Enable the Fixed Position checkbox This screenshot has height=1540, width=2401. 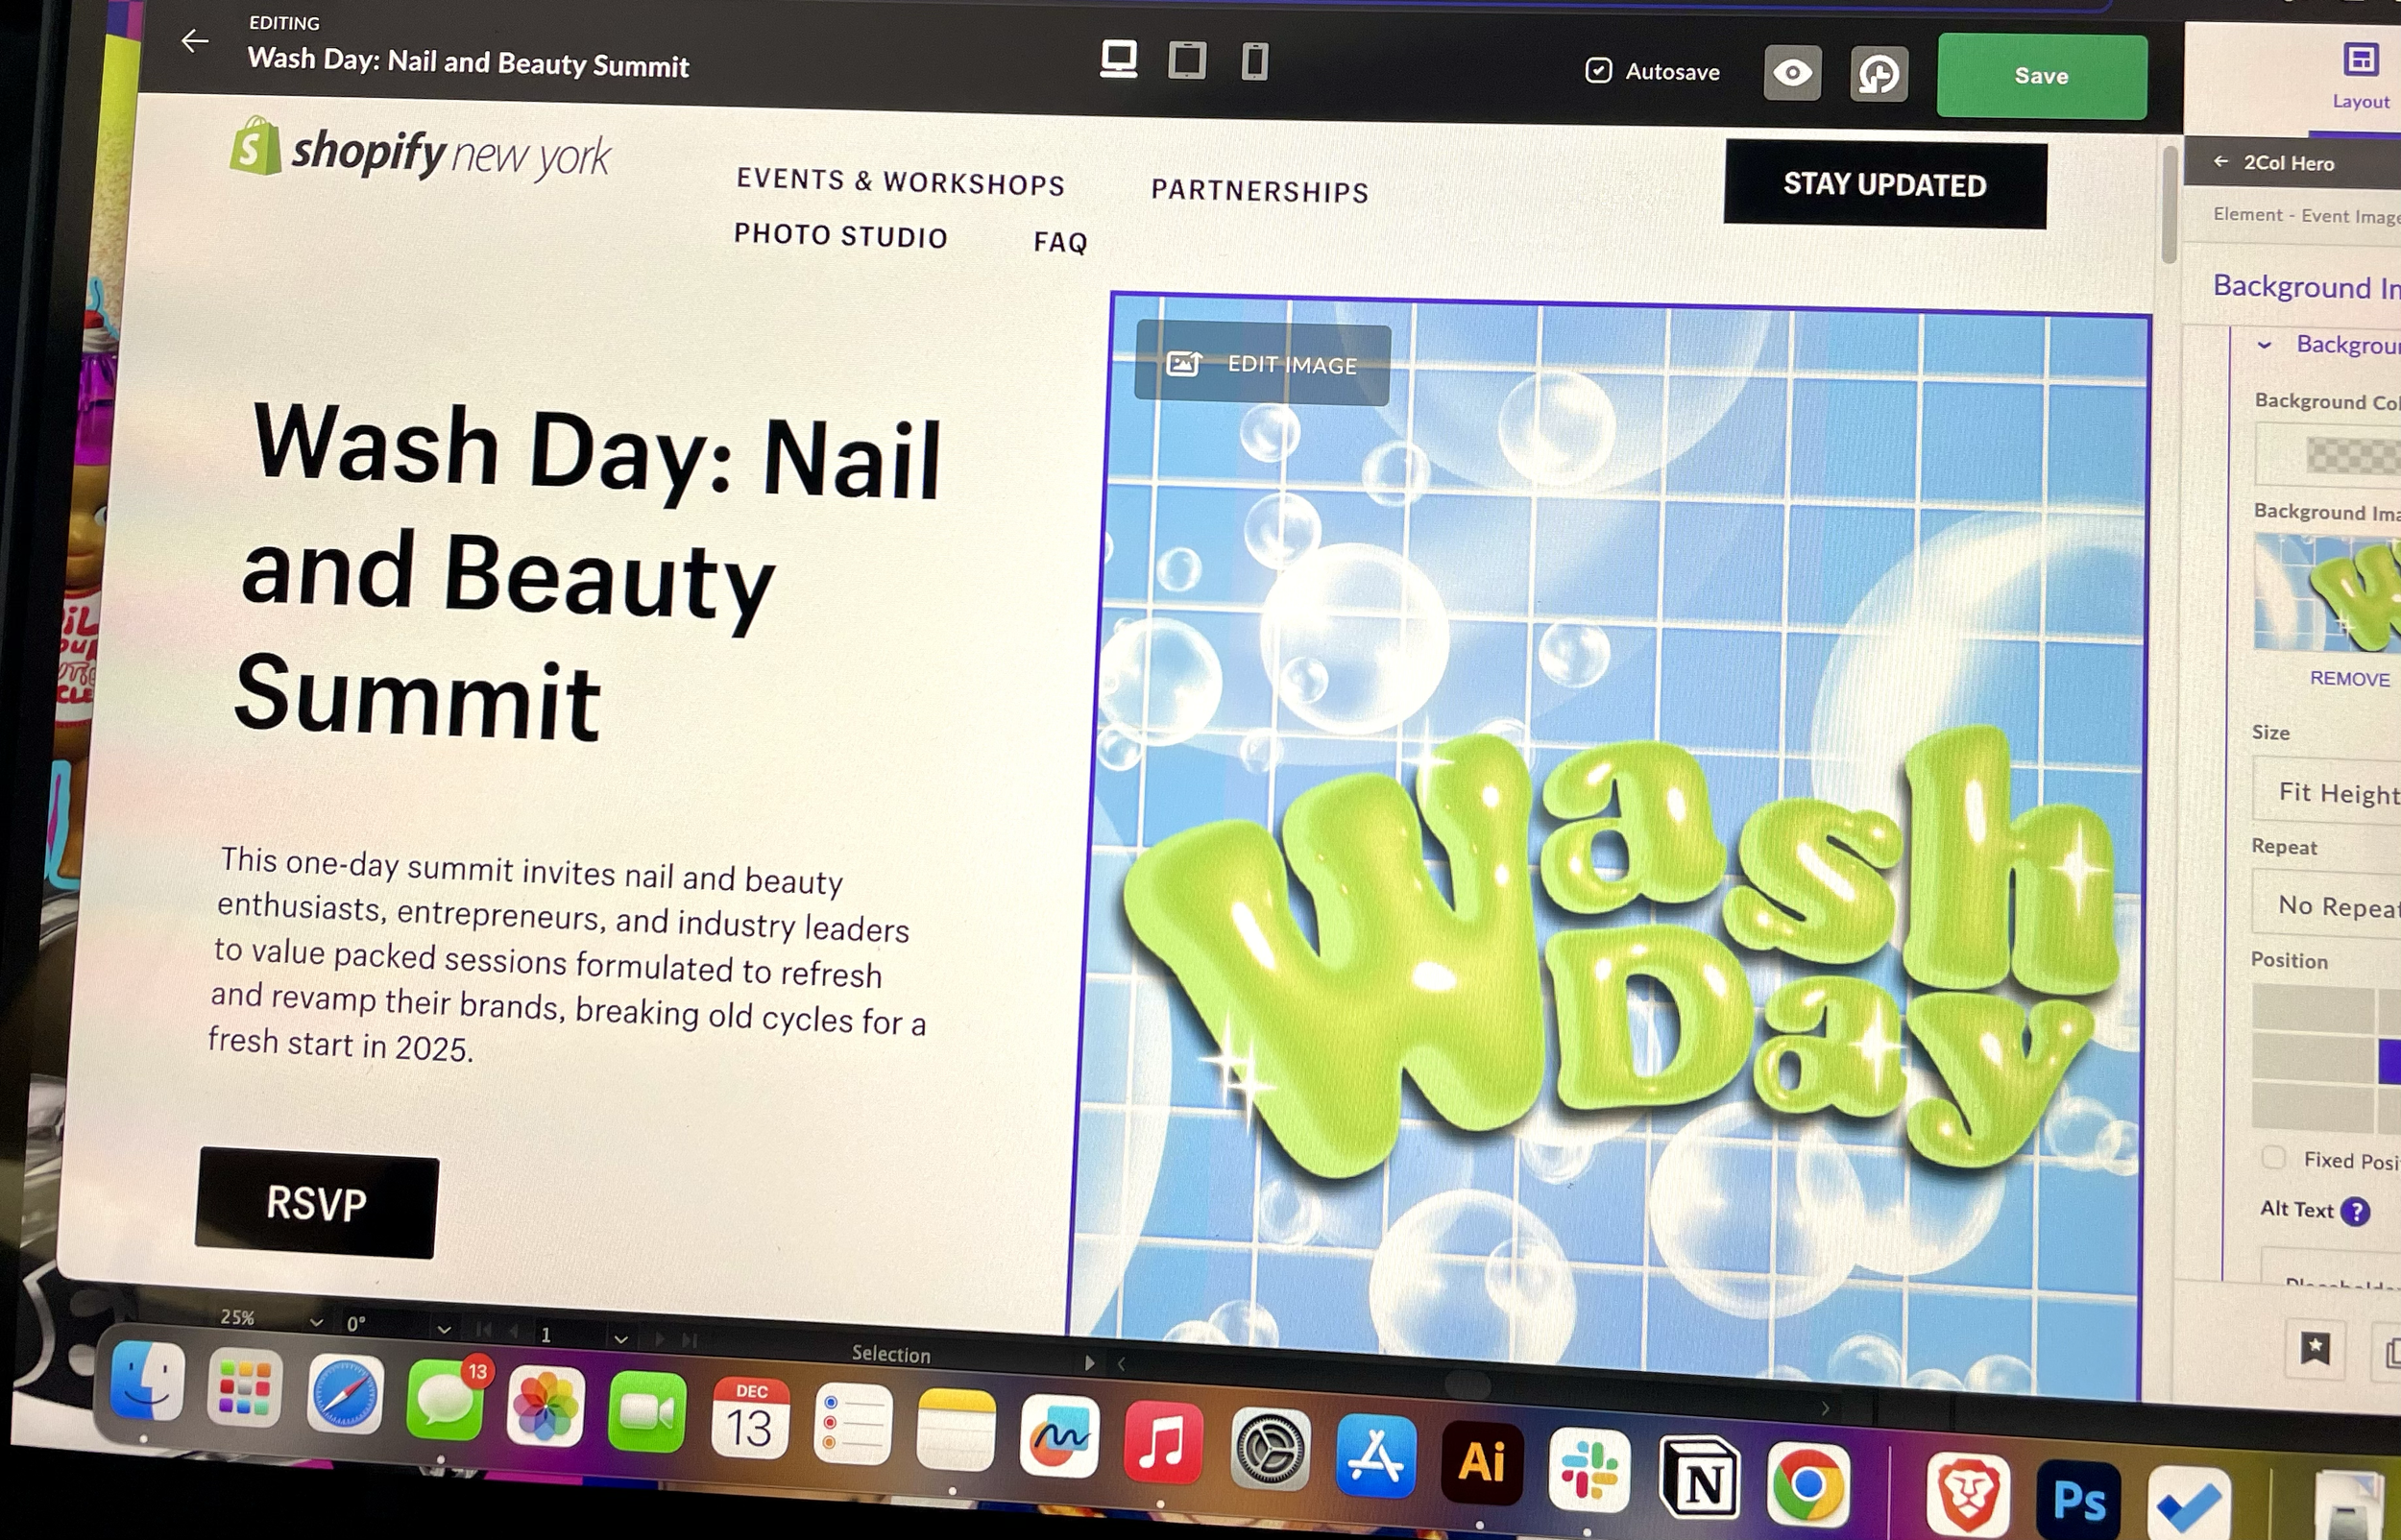pos(2273,1158)
